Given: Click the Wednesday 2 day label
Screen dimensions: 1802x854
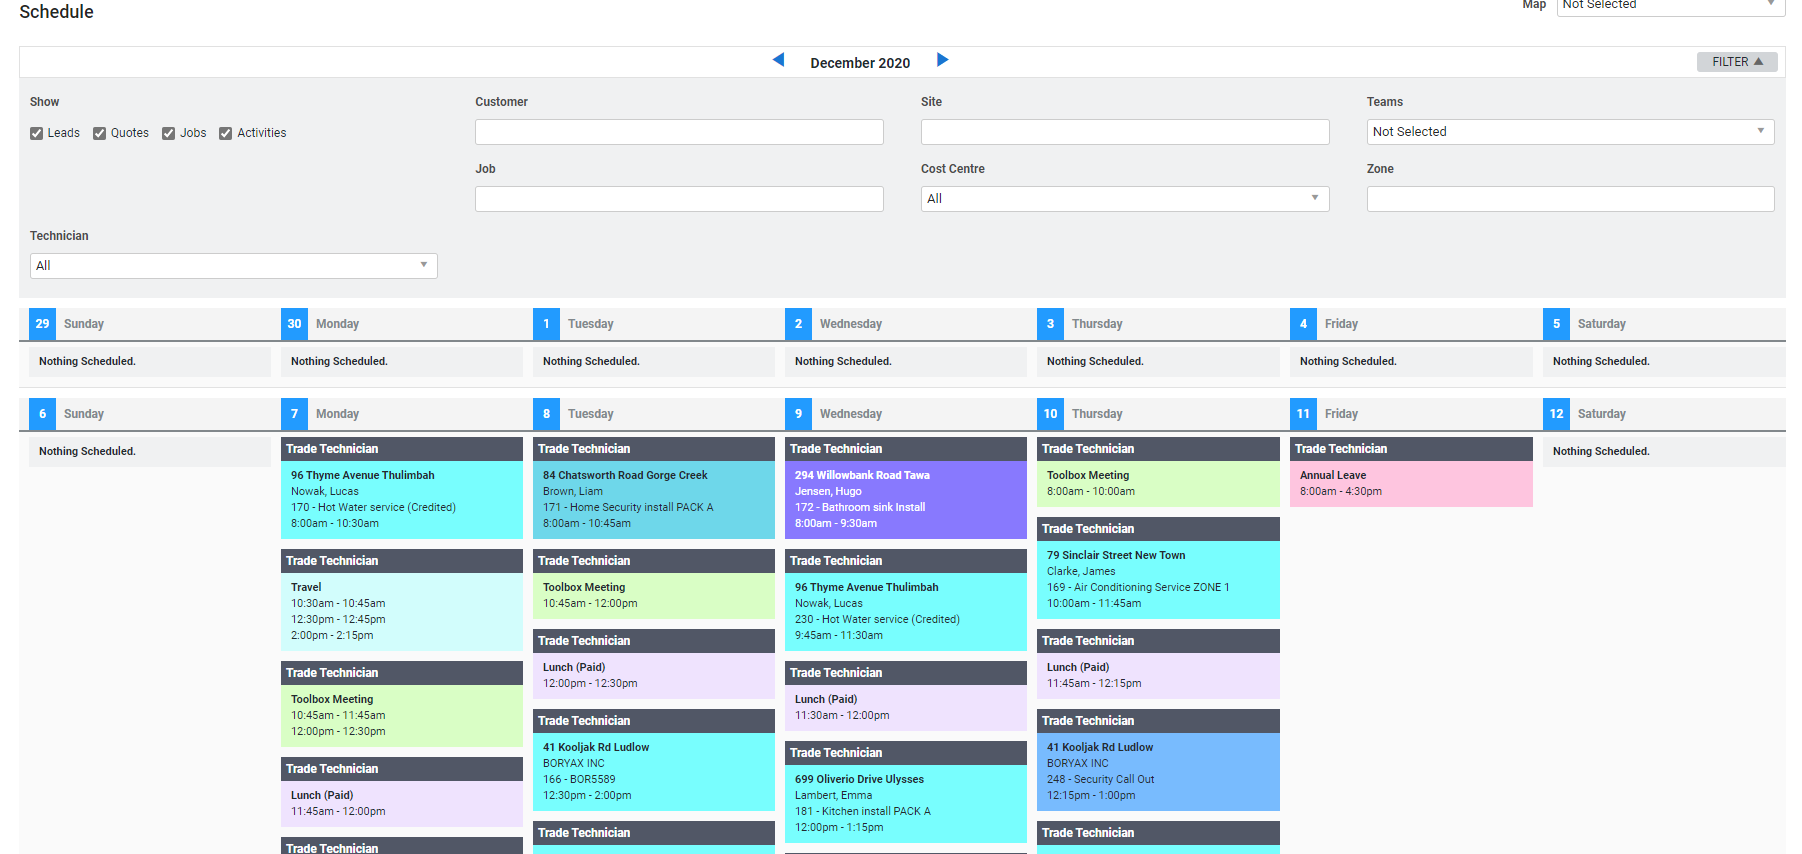Looking at the screenshot, I should pos(851,324).
